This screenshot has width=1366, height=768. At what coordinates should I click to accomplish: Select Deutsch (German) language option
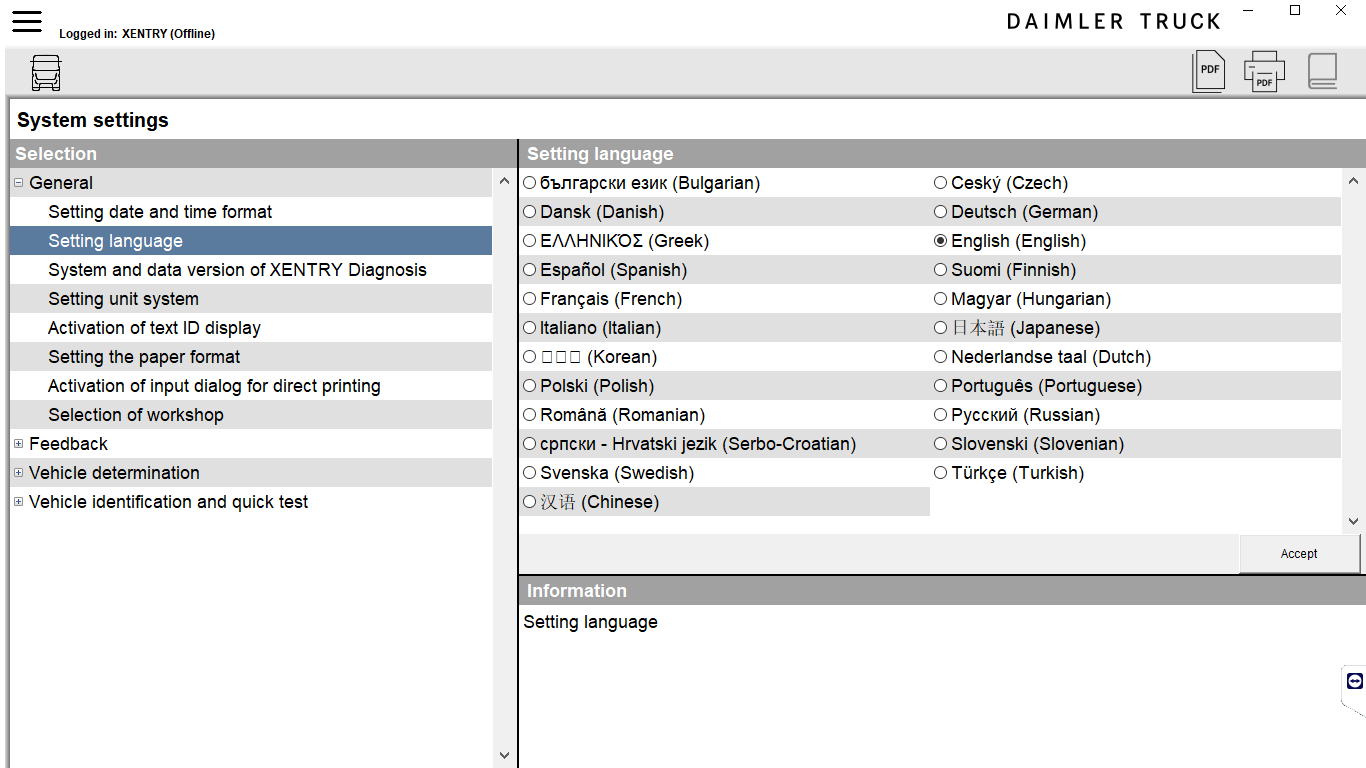click(941, 212)
